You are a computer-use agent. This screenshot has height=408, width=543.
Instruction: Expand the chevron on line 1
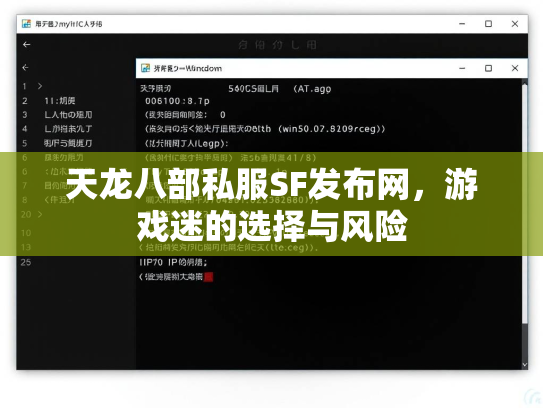pyautogui.click(x=40, y=86)
